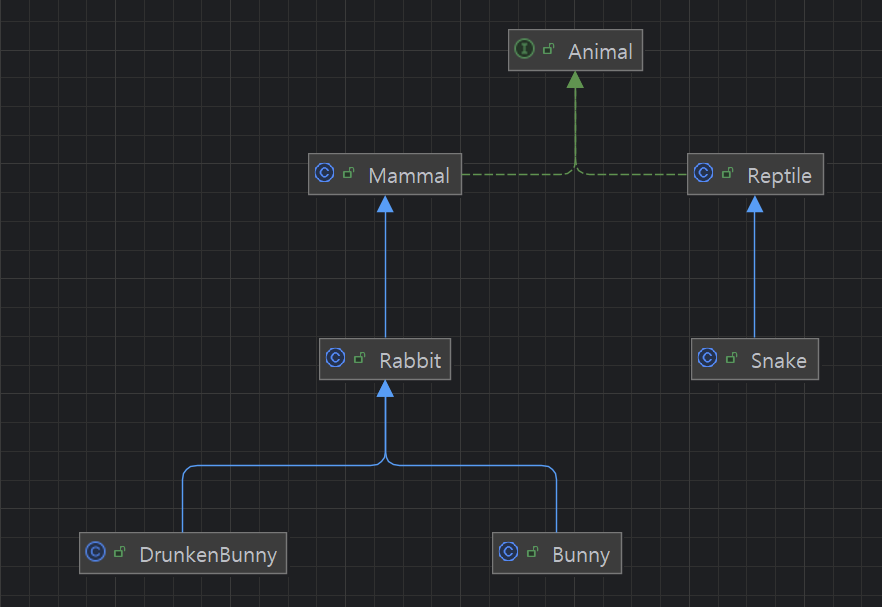Click the class icon on Reptile node

pyautogui.click(x=704, y=172)
